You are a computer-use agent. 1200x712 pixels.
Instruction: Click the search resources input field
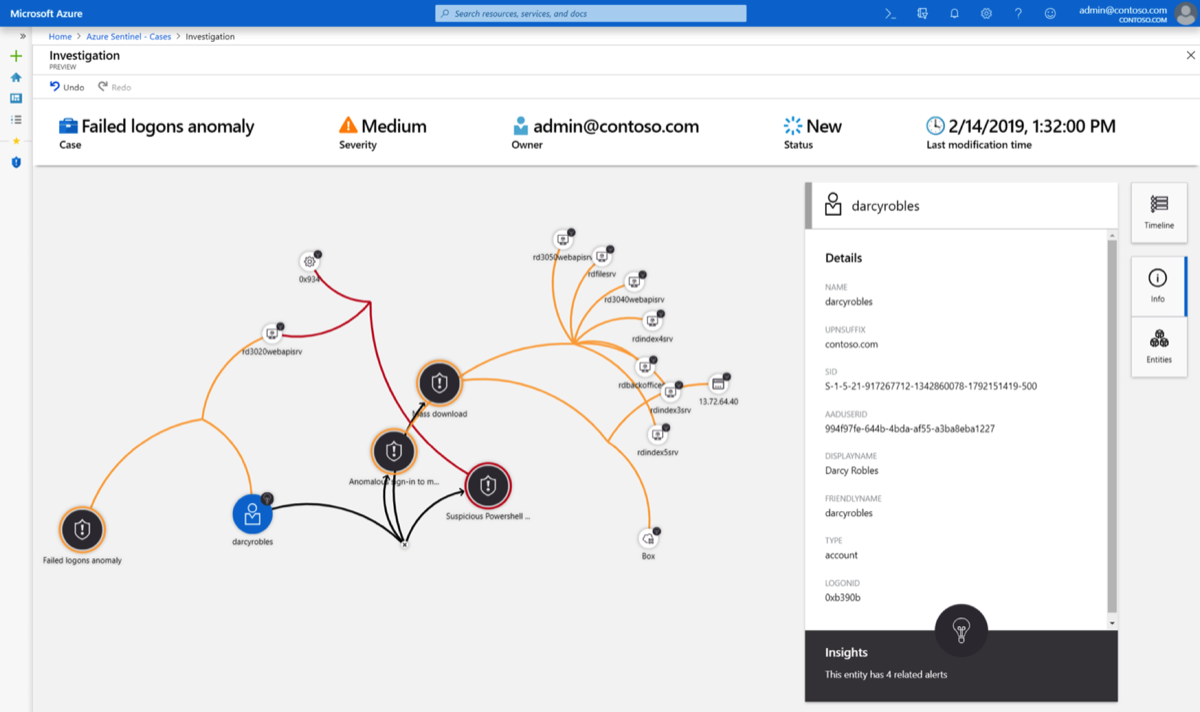point(591,13)
